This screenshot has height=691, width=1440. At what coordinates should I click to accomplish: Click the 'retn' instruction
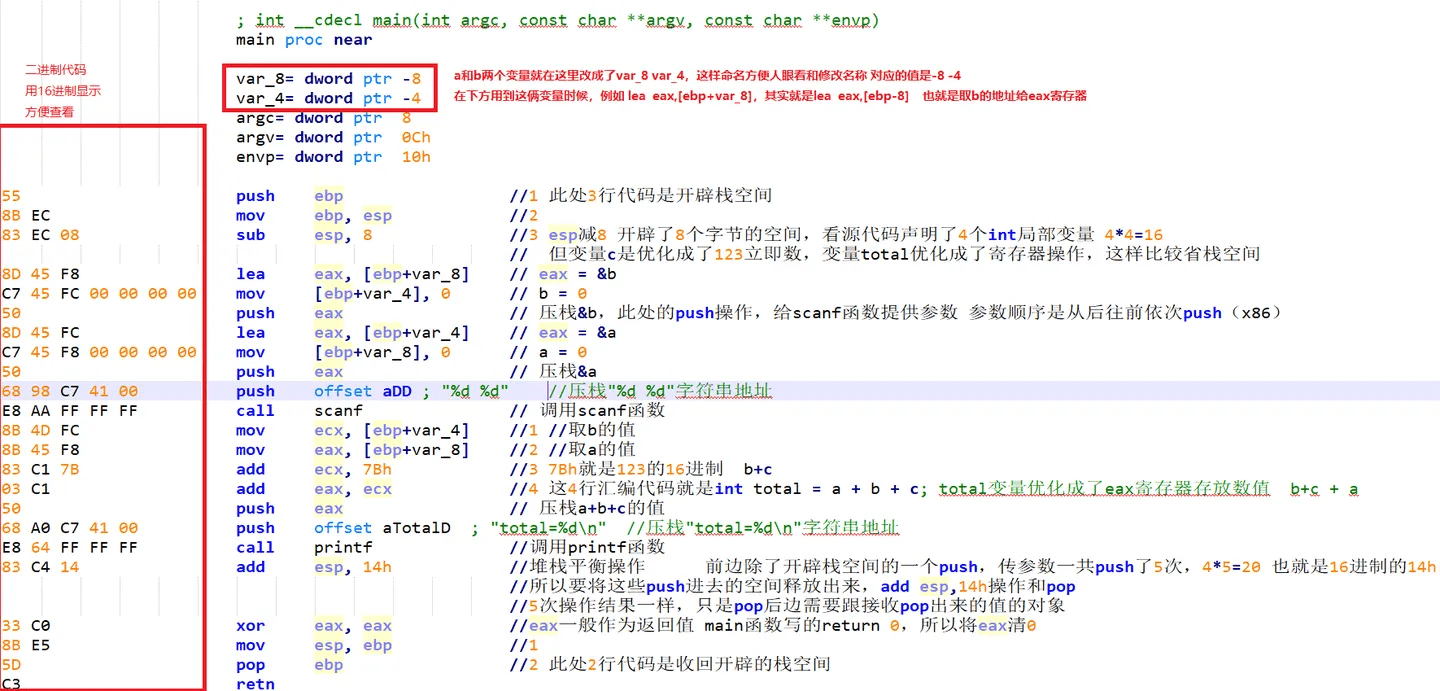255,684
